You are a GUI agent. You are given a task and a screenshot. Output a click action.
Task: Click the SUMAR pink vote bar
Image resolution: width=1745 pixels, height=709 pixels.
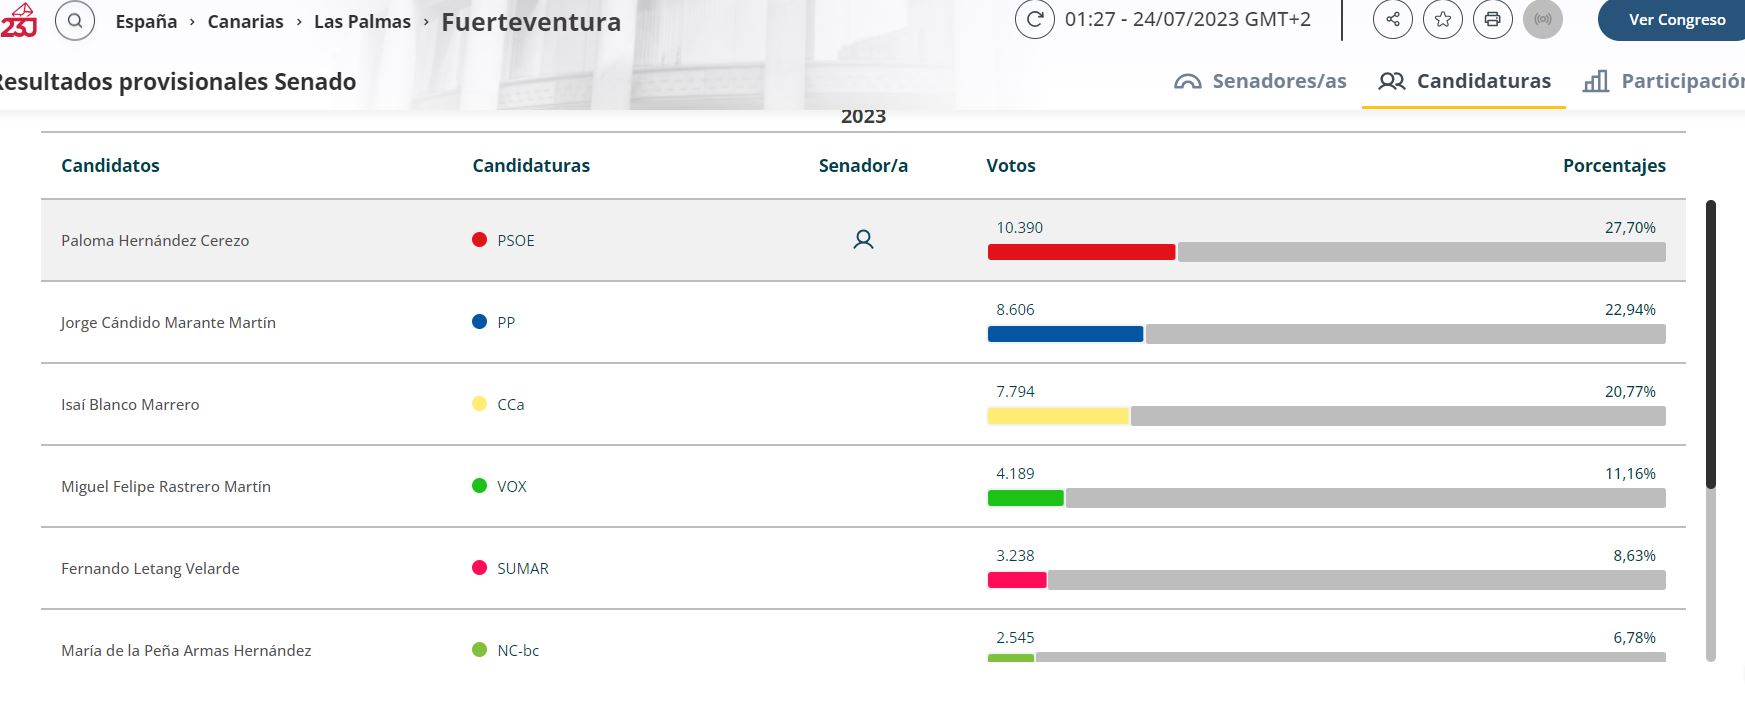click(1017, 580)
